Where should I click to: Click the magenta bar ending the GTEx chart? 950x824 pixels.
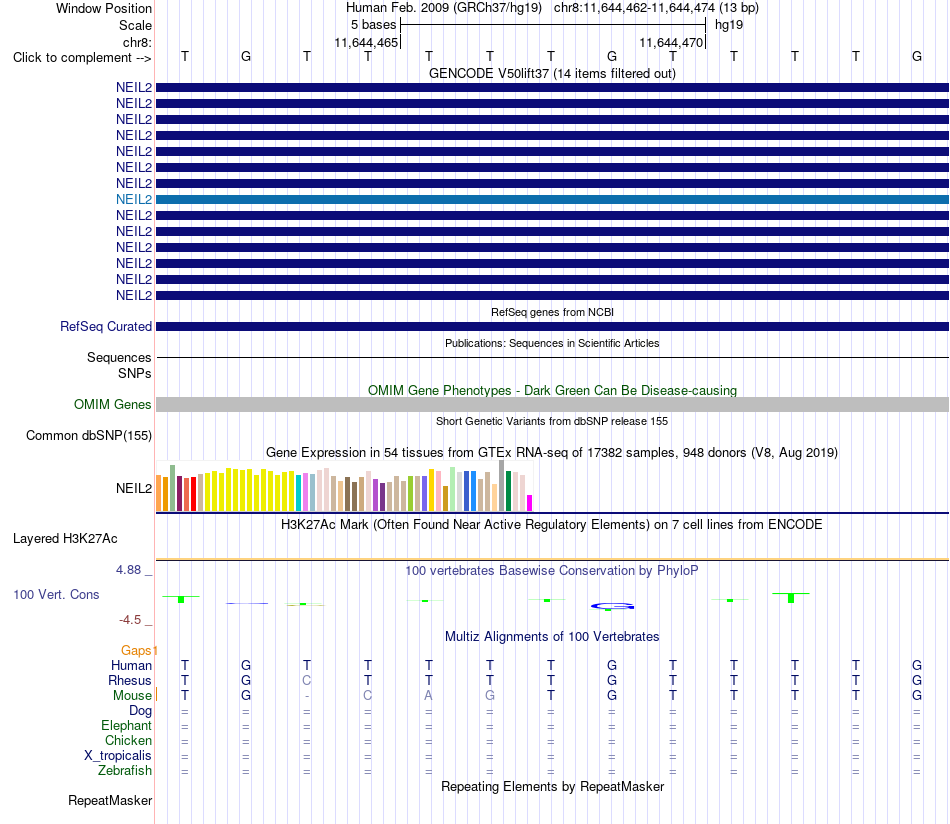(530, 503)
